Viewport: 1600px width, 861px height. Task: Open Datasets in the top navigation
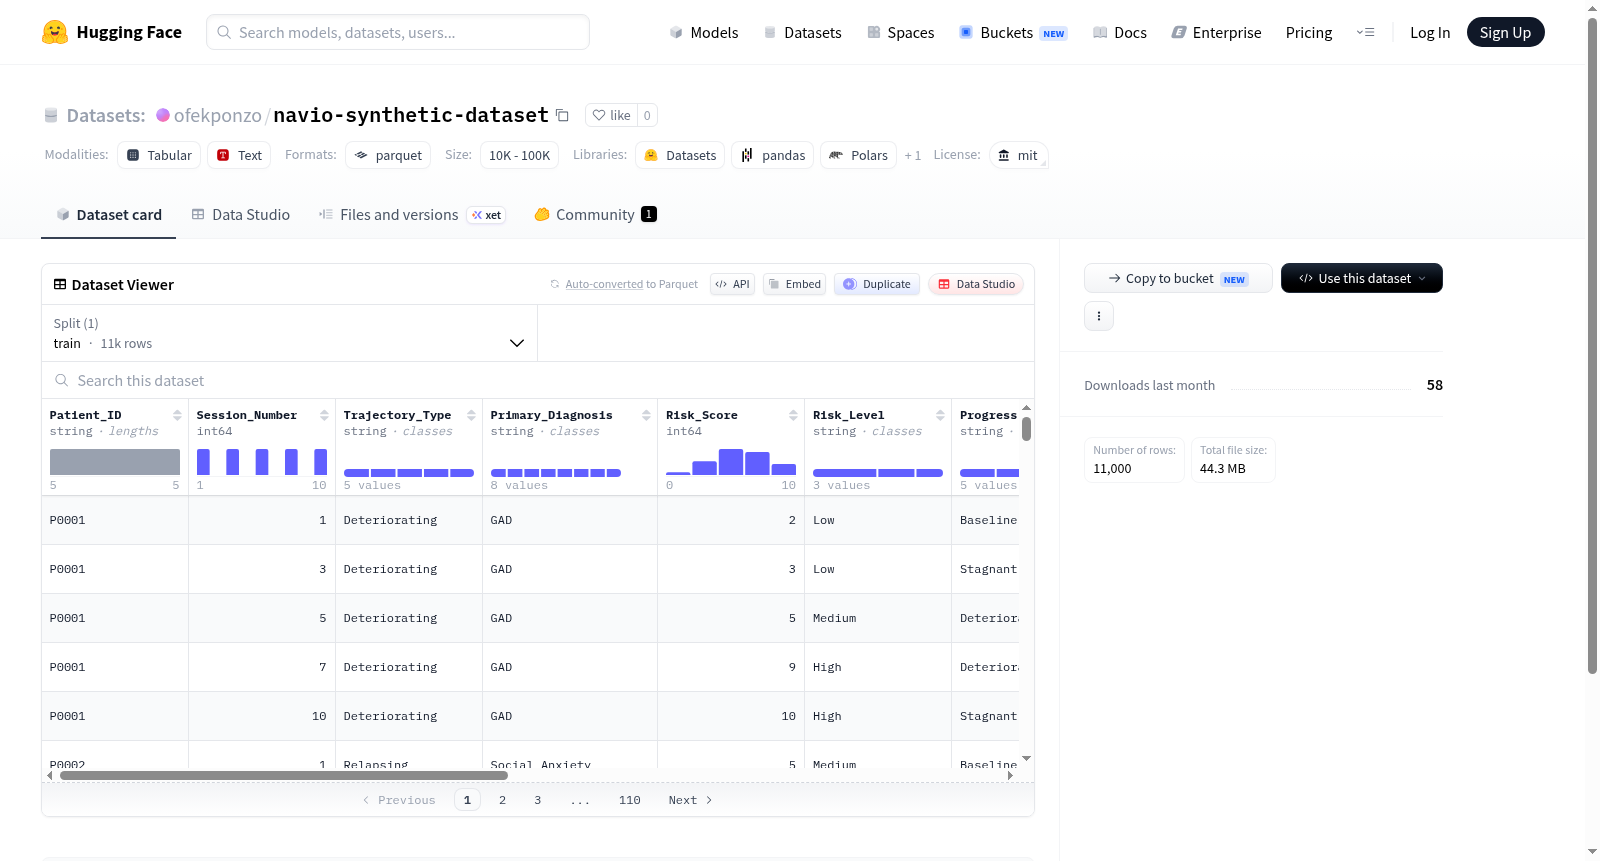802,33
